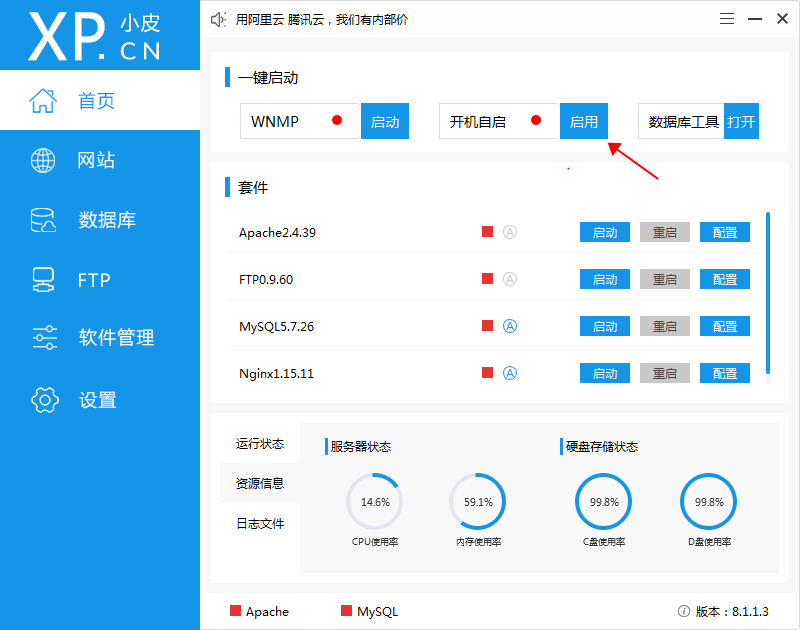Open 配置 for MySQL5.7.26

[x=724, y=326]
